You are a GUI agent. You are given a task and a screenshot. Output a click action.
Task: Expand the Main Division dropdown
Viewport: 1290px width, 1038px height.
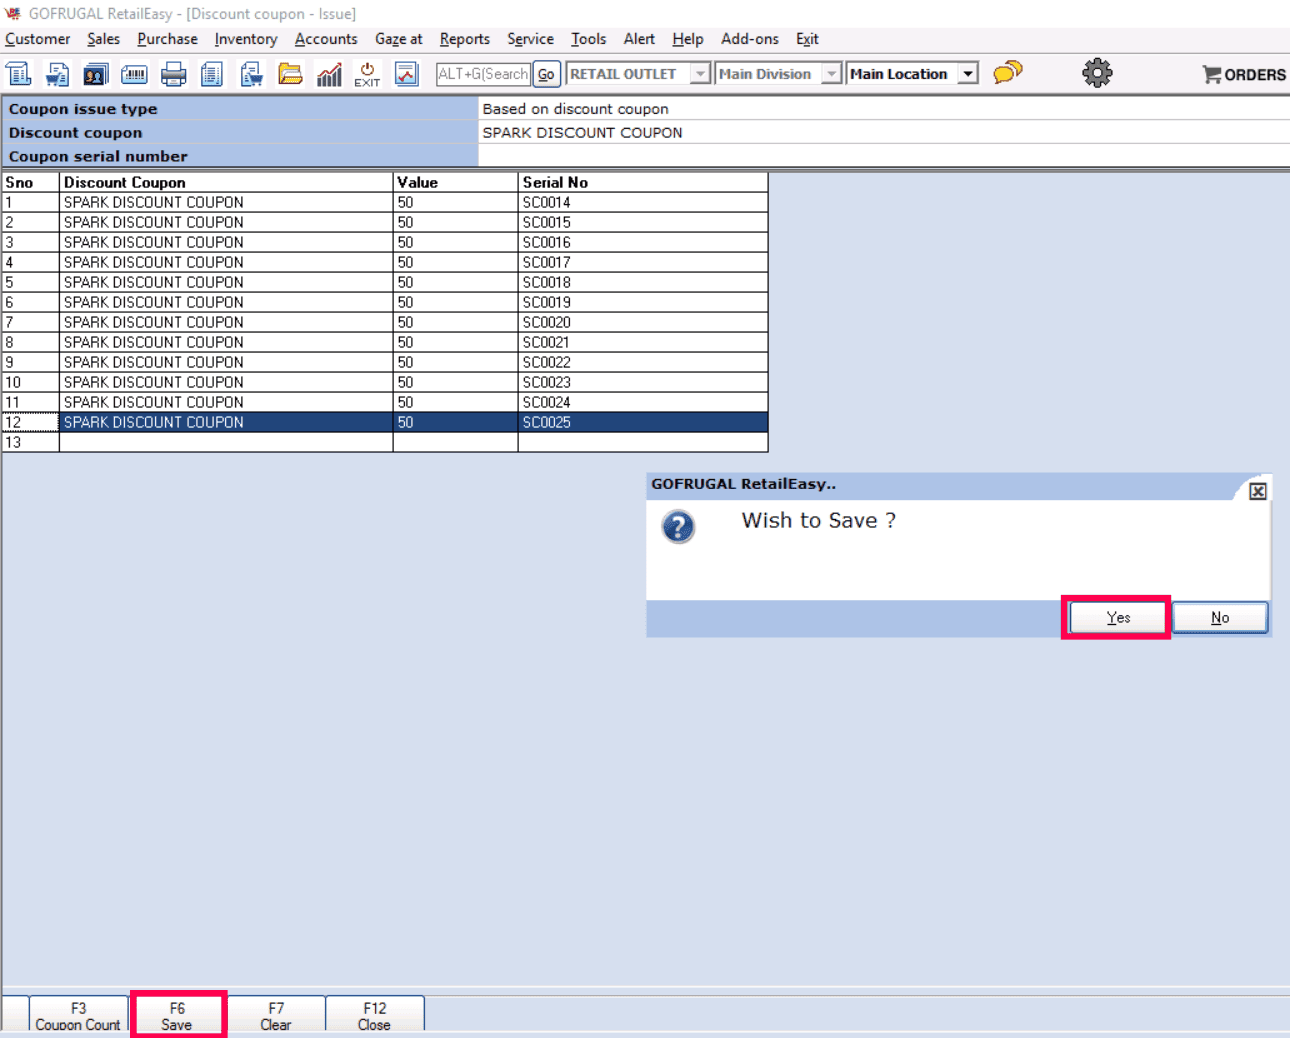(x=831, y=74)
